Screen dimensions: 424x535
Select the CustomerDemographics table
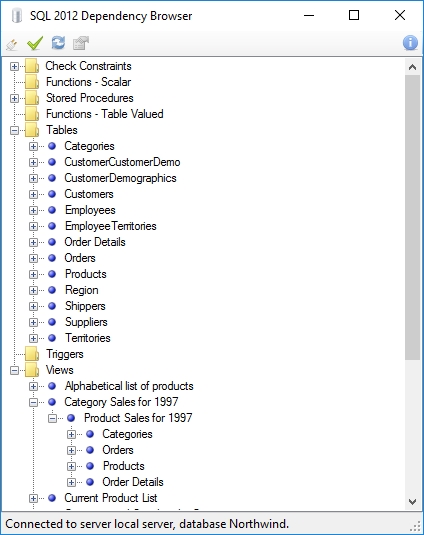click(120, 178)
